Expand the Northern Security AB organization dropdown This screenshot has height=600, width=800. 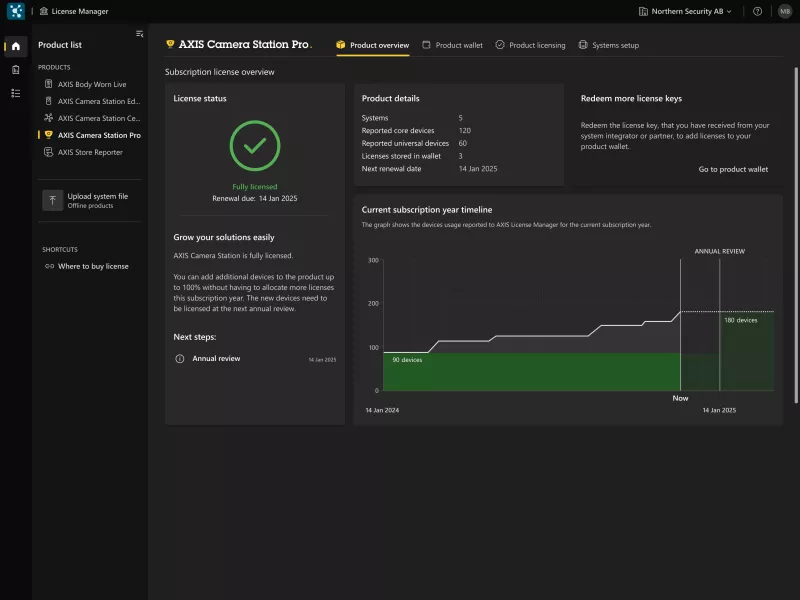tap(685, 11)
